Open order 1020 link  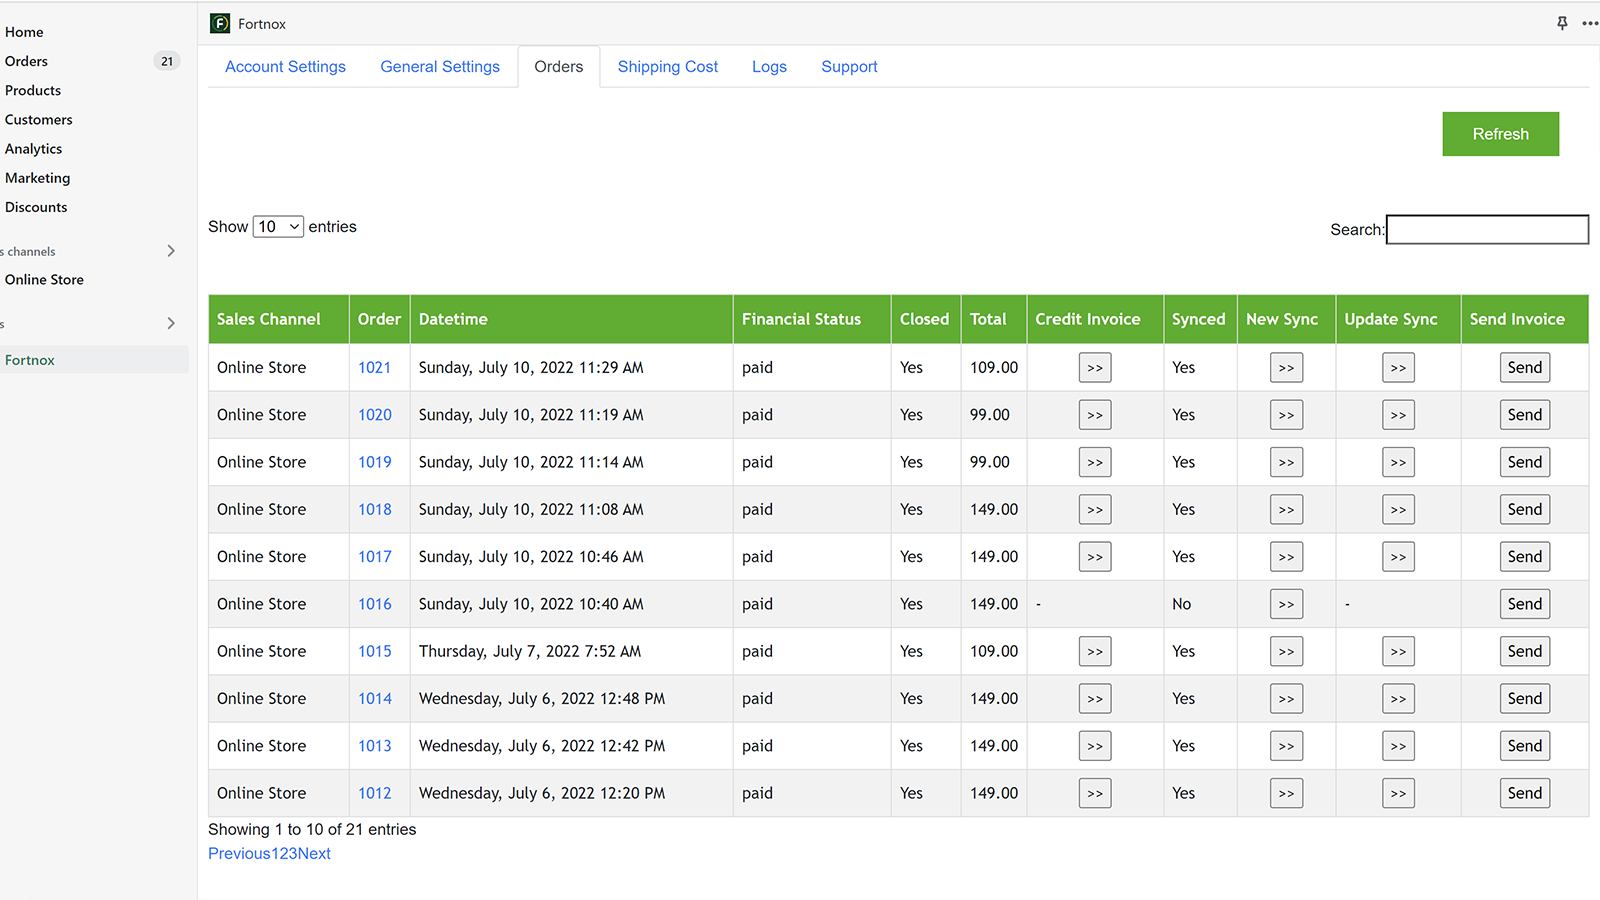(375, 415)
